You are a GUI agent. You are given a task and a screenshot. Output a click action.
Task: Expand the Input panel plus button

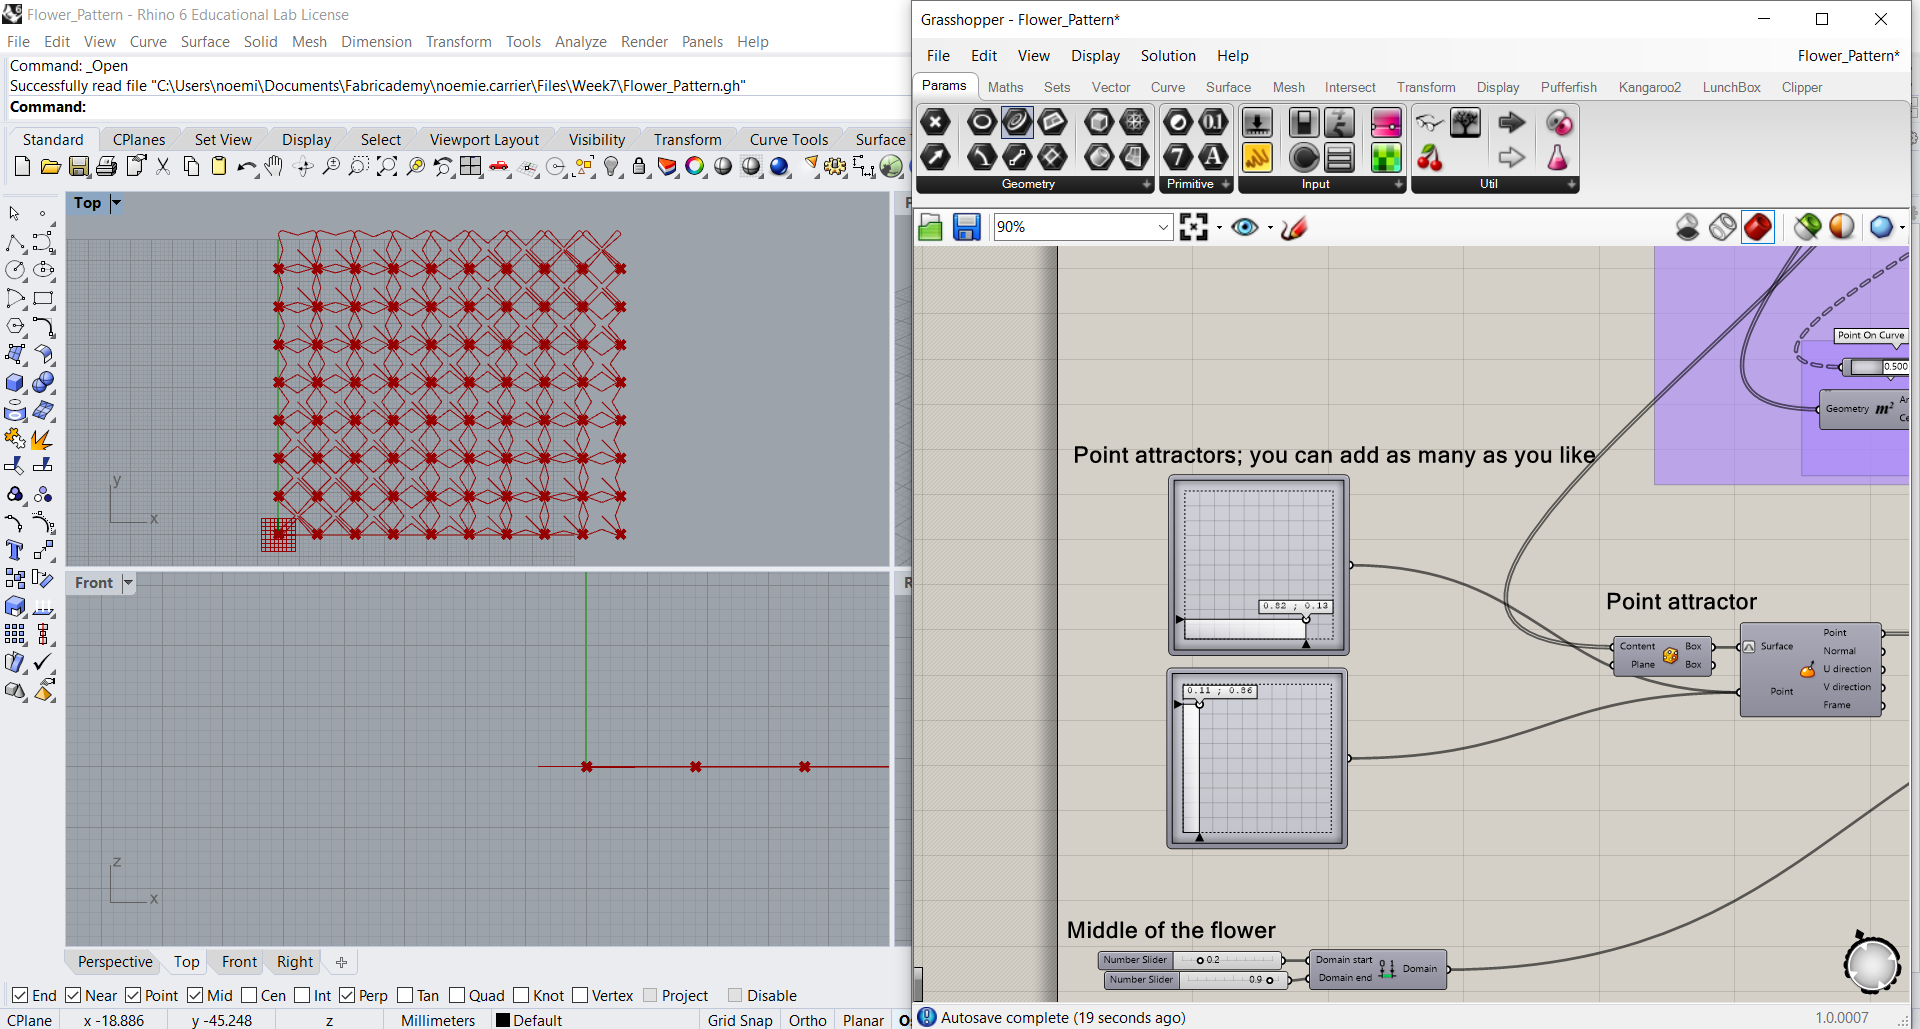click(x=1398, y=184)
